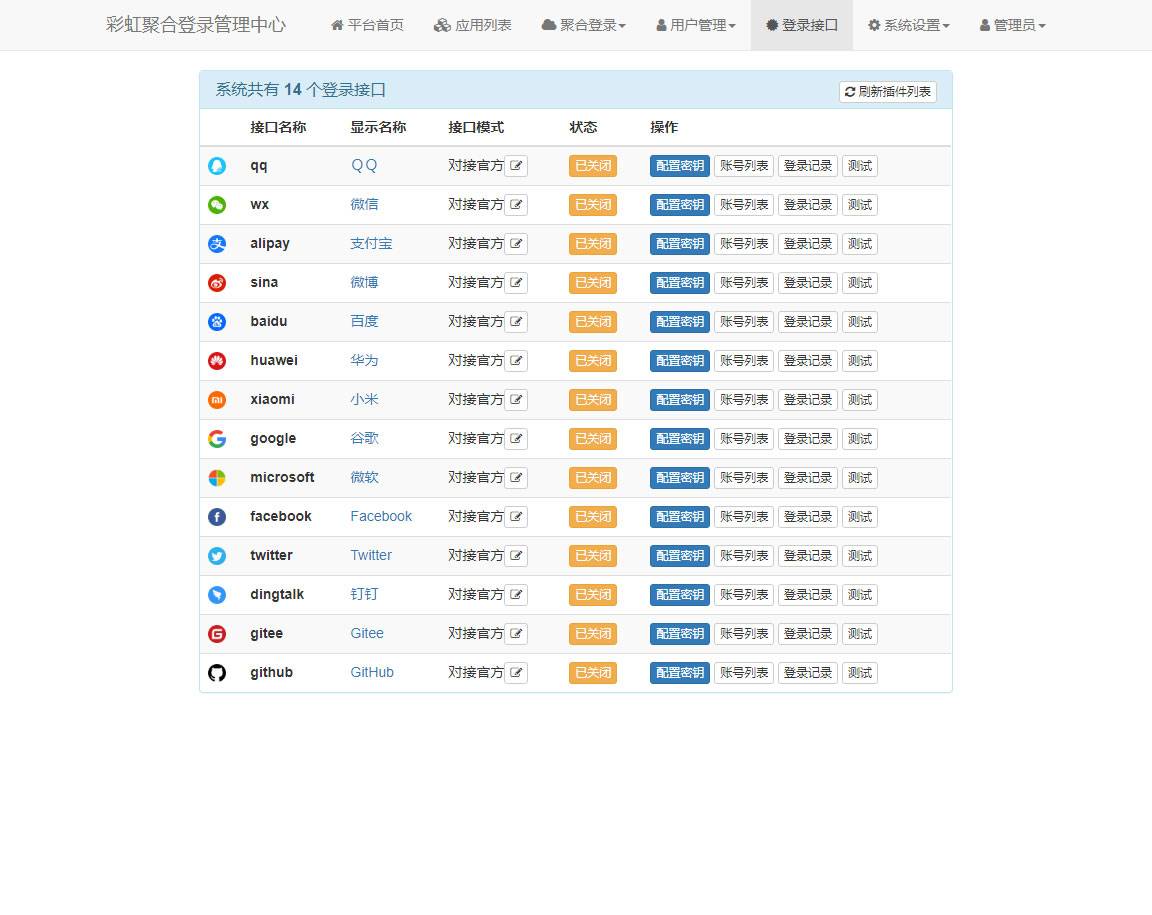Click the WeChat (wx) brand icon

[x=217, y=204]
